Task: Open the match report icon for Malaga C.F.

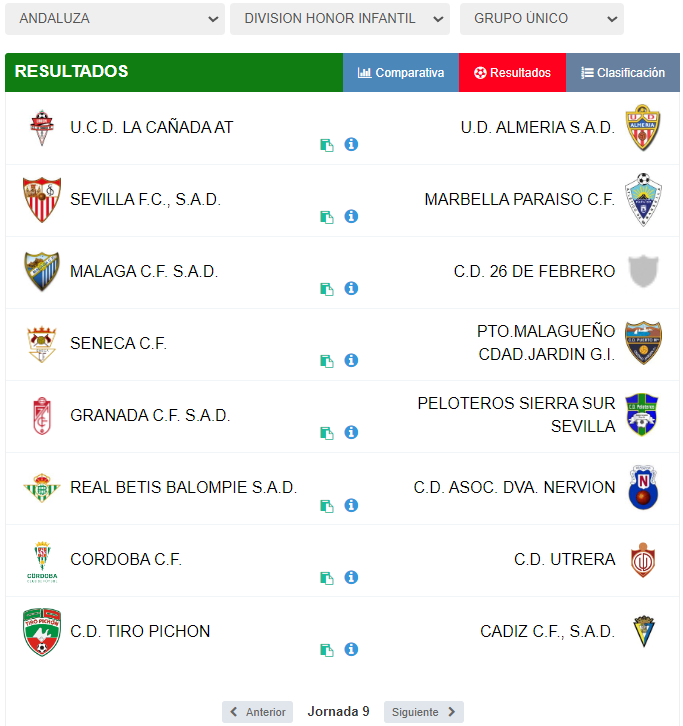Action: tap(326, 289)
